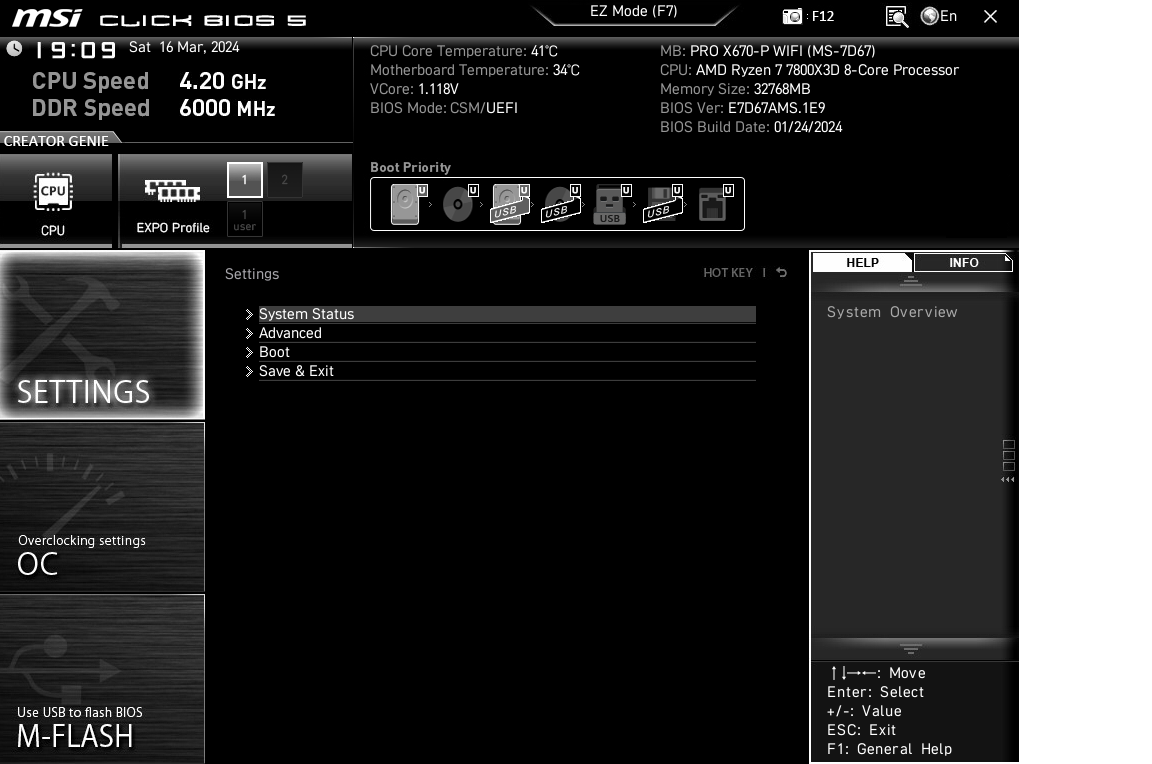
Task: Click the BIOS Mode CSM/UEFI text
Action: (444, 108)
